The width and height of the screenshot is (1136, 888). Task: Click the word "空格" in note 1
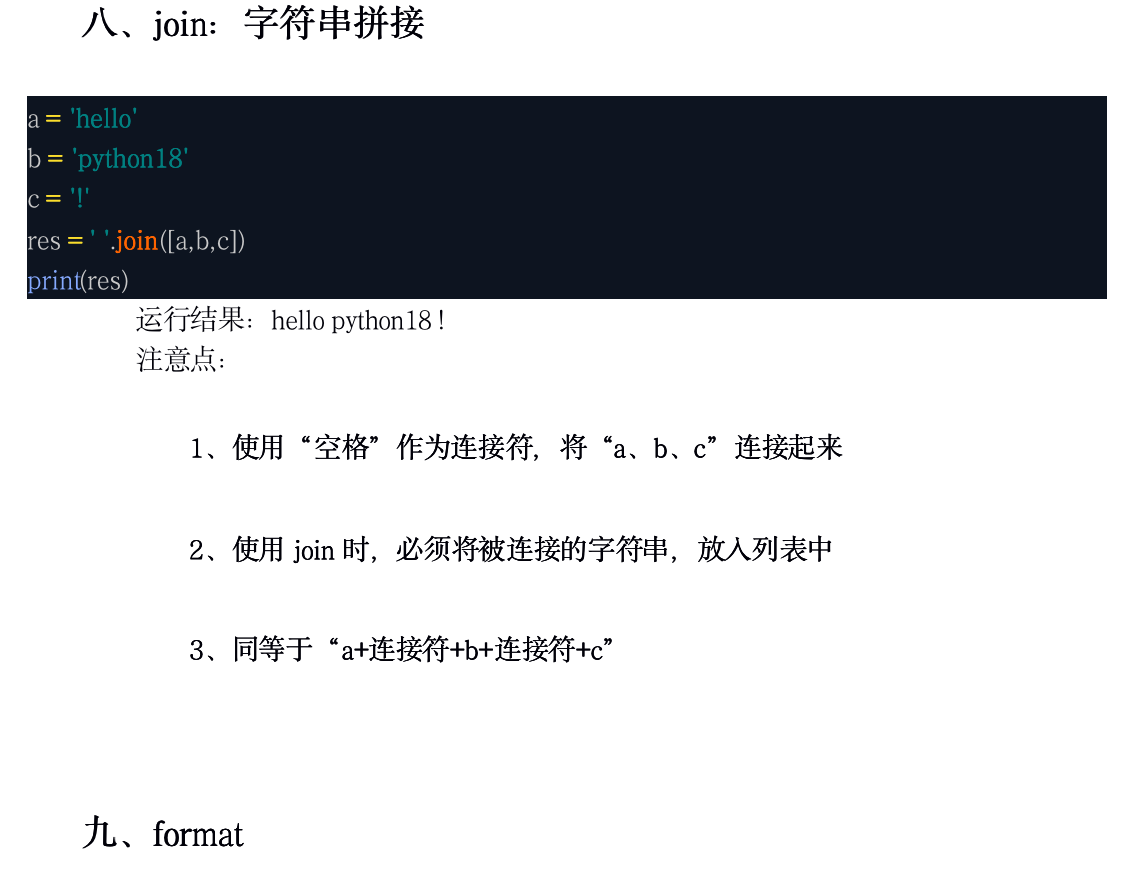(x=342, y=447)
